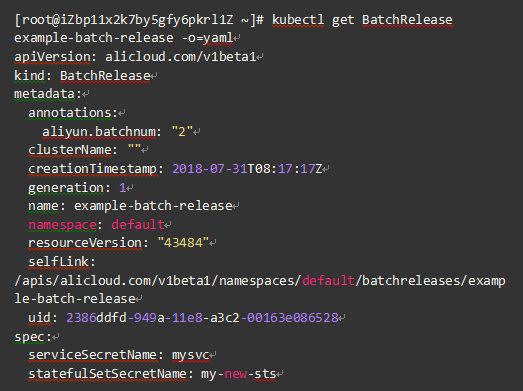Viewport: 523px width, 391px height.
Task: Click the 'creationTimestamp' key
Action: [92, 168]
